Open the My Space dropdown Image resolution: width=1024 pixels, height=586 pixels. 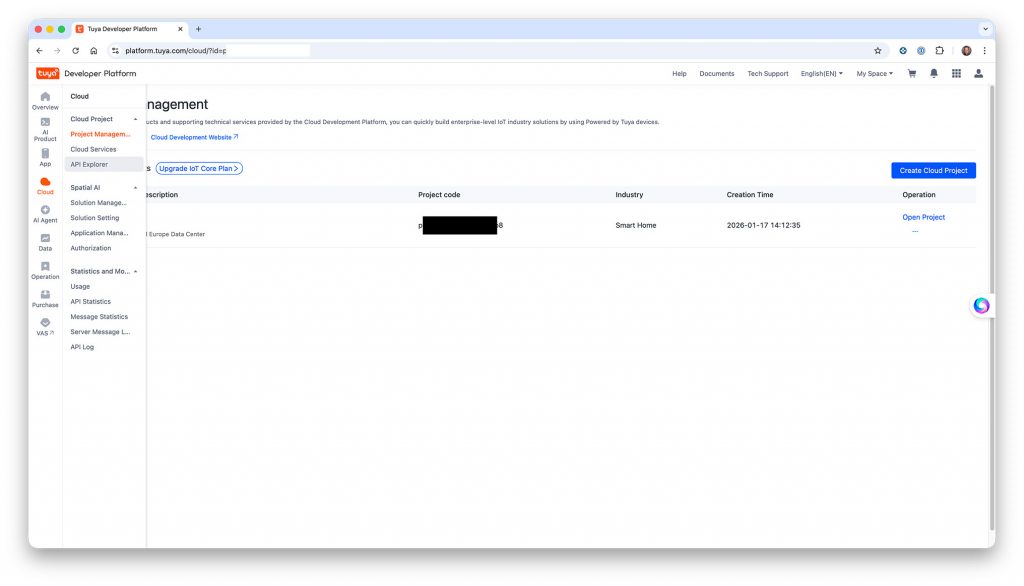pyautogui.click(x=874, y=73)
